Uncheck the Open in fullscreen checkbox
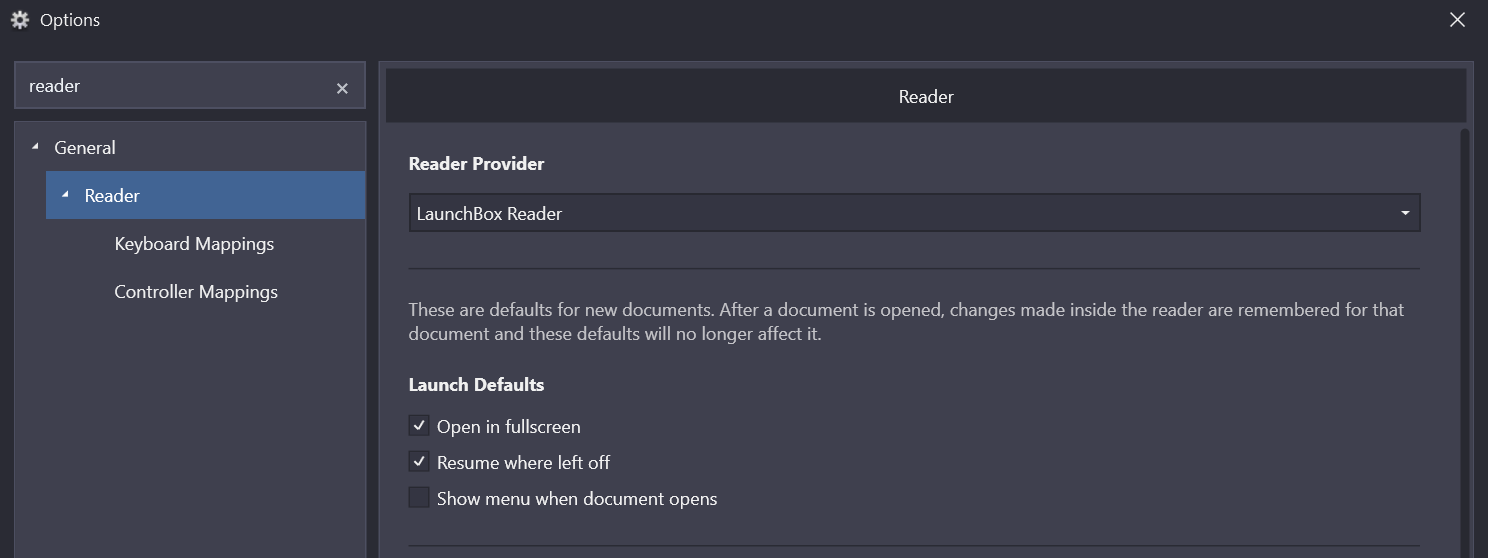The height and width of the screenshot is (558, 1488). click(x=419, y=426)
